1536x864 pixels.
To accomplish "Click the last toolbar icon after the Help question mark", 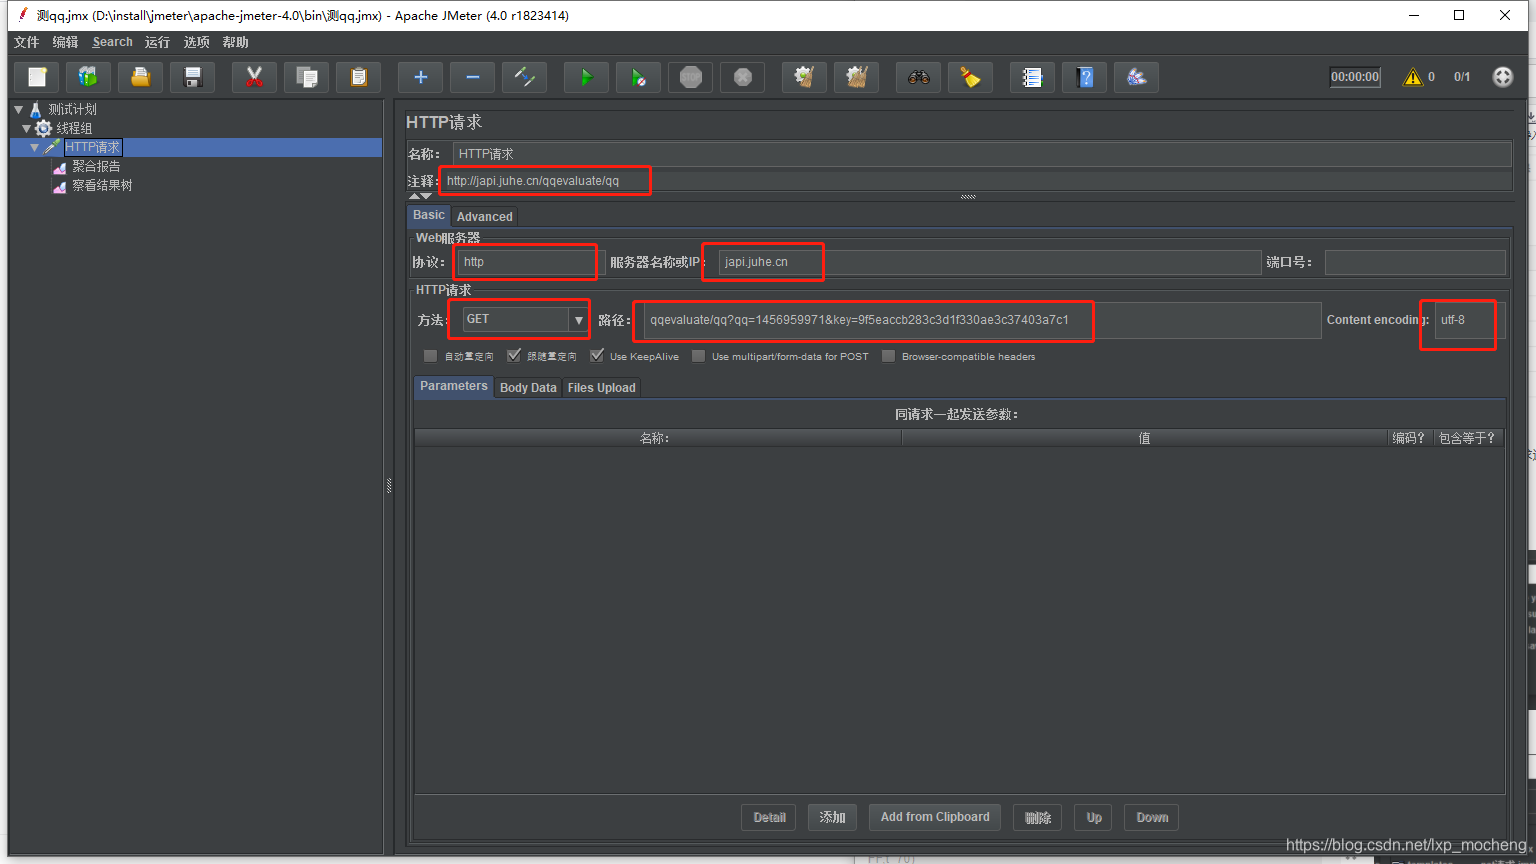I will 1136,77.
